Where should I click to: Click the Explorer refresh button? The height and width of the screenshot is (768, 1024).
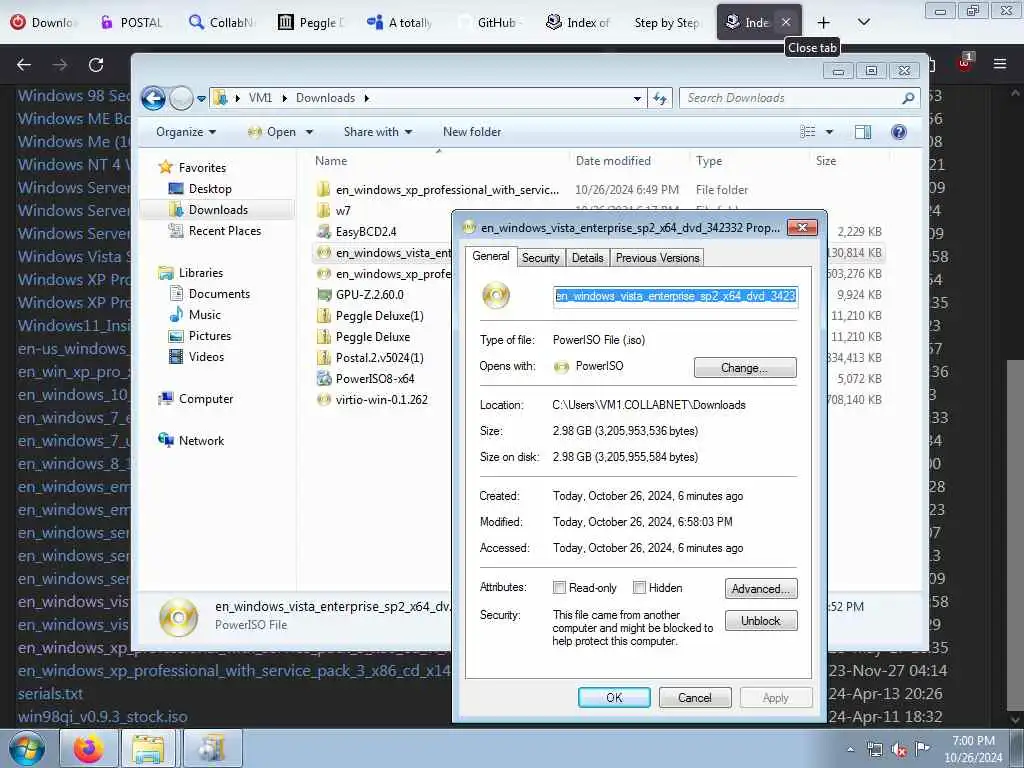point(660,99)
